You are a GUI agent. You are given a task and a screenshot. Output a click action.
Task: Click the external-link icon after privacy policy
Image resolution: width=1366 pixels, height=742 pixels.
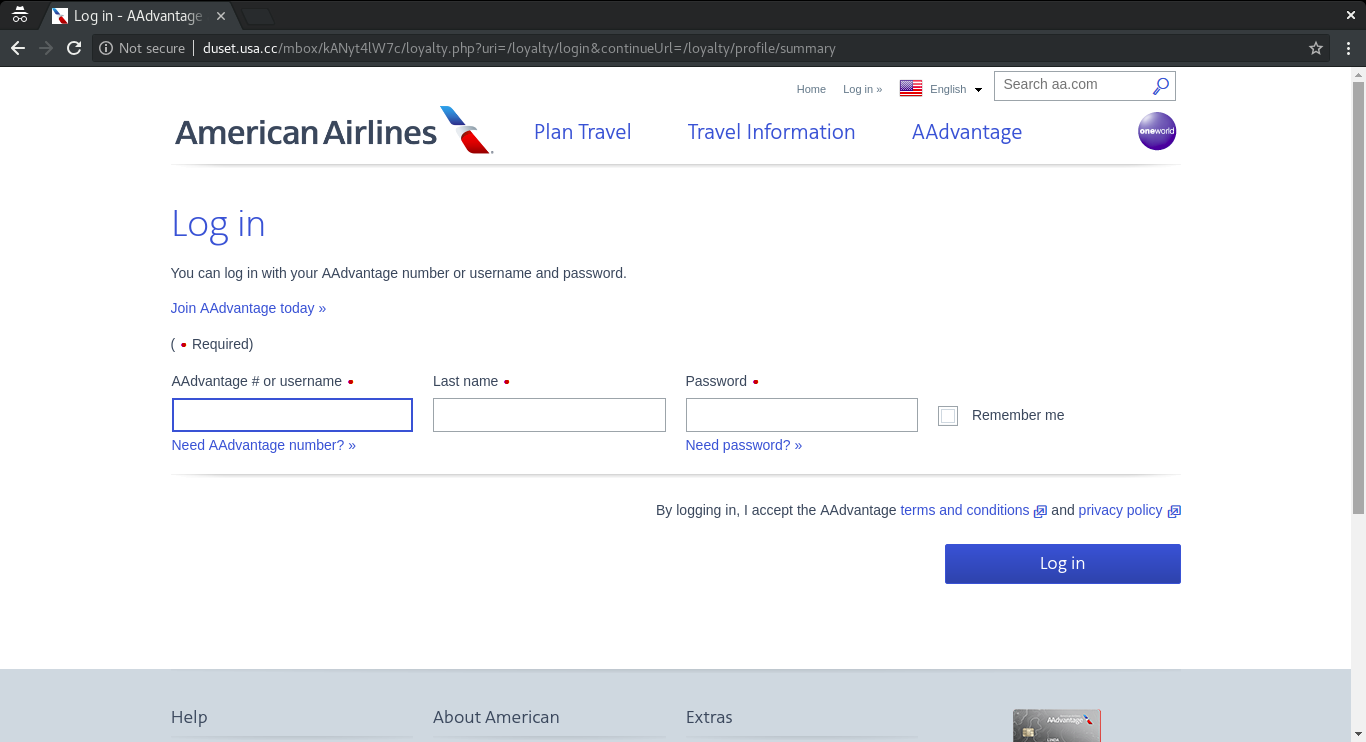point(1174,511)
